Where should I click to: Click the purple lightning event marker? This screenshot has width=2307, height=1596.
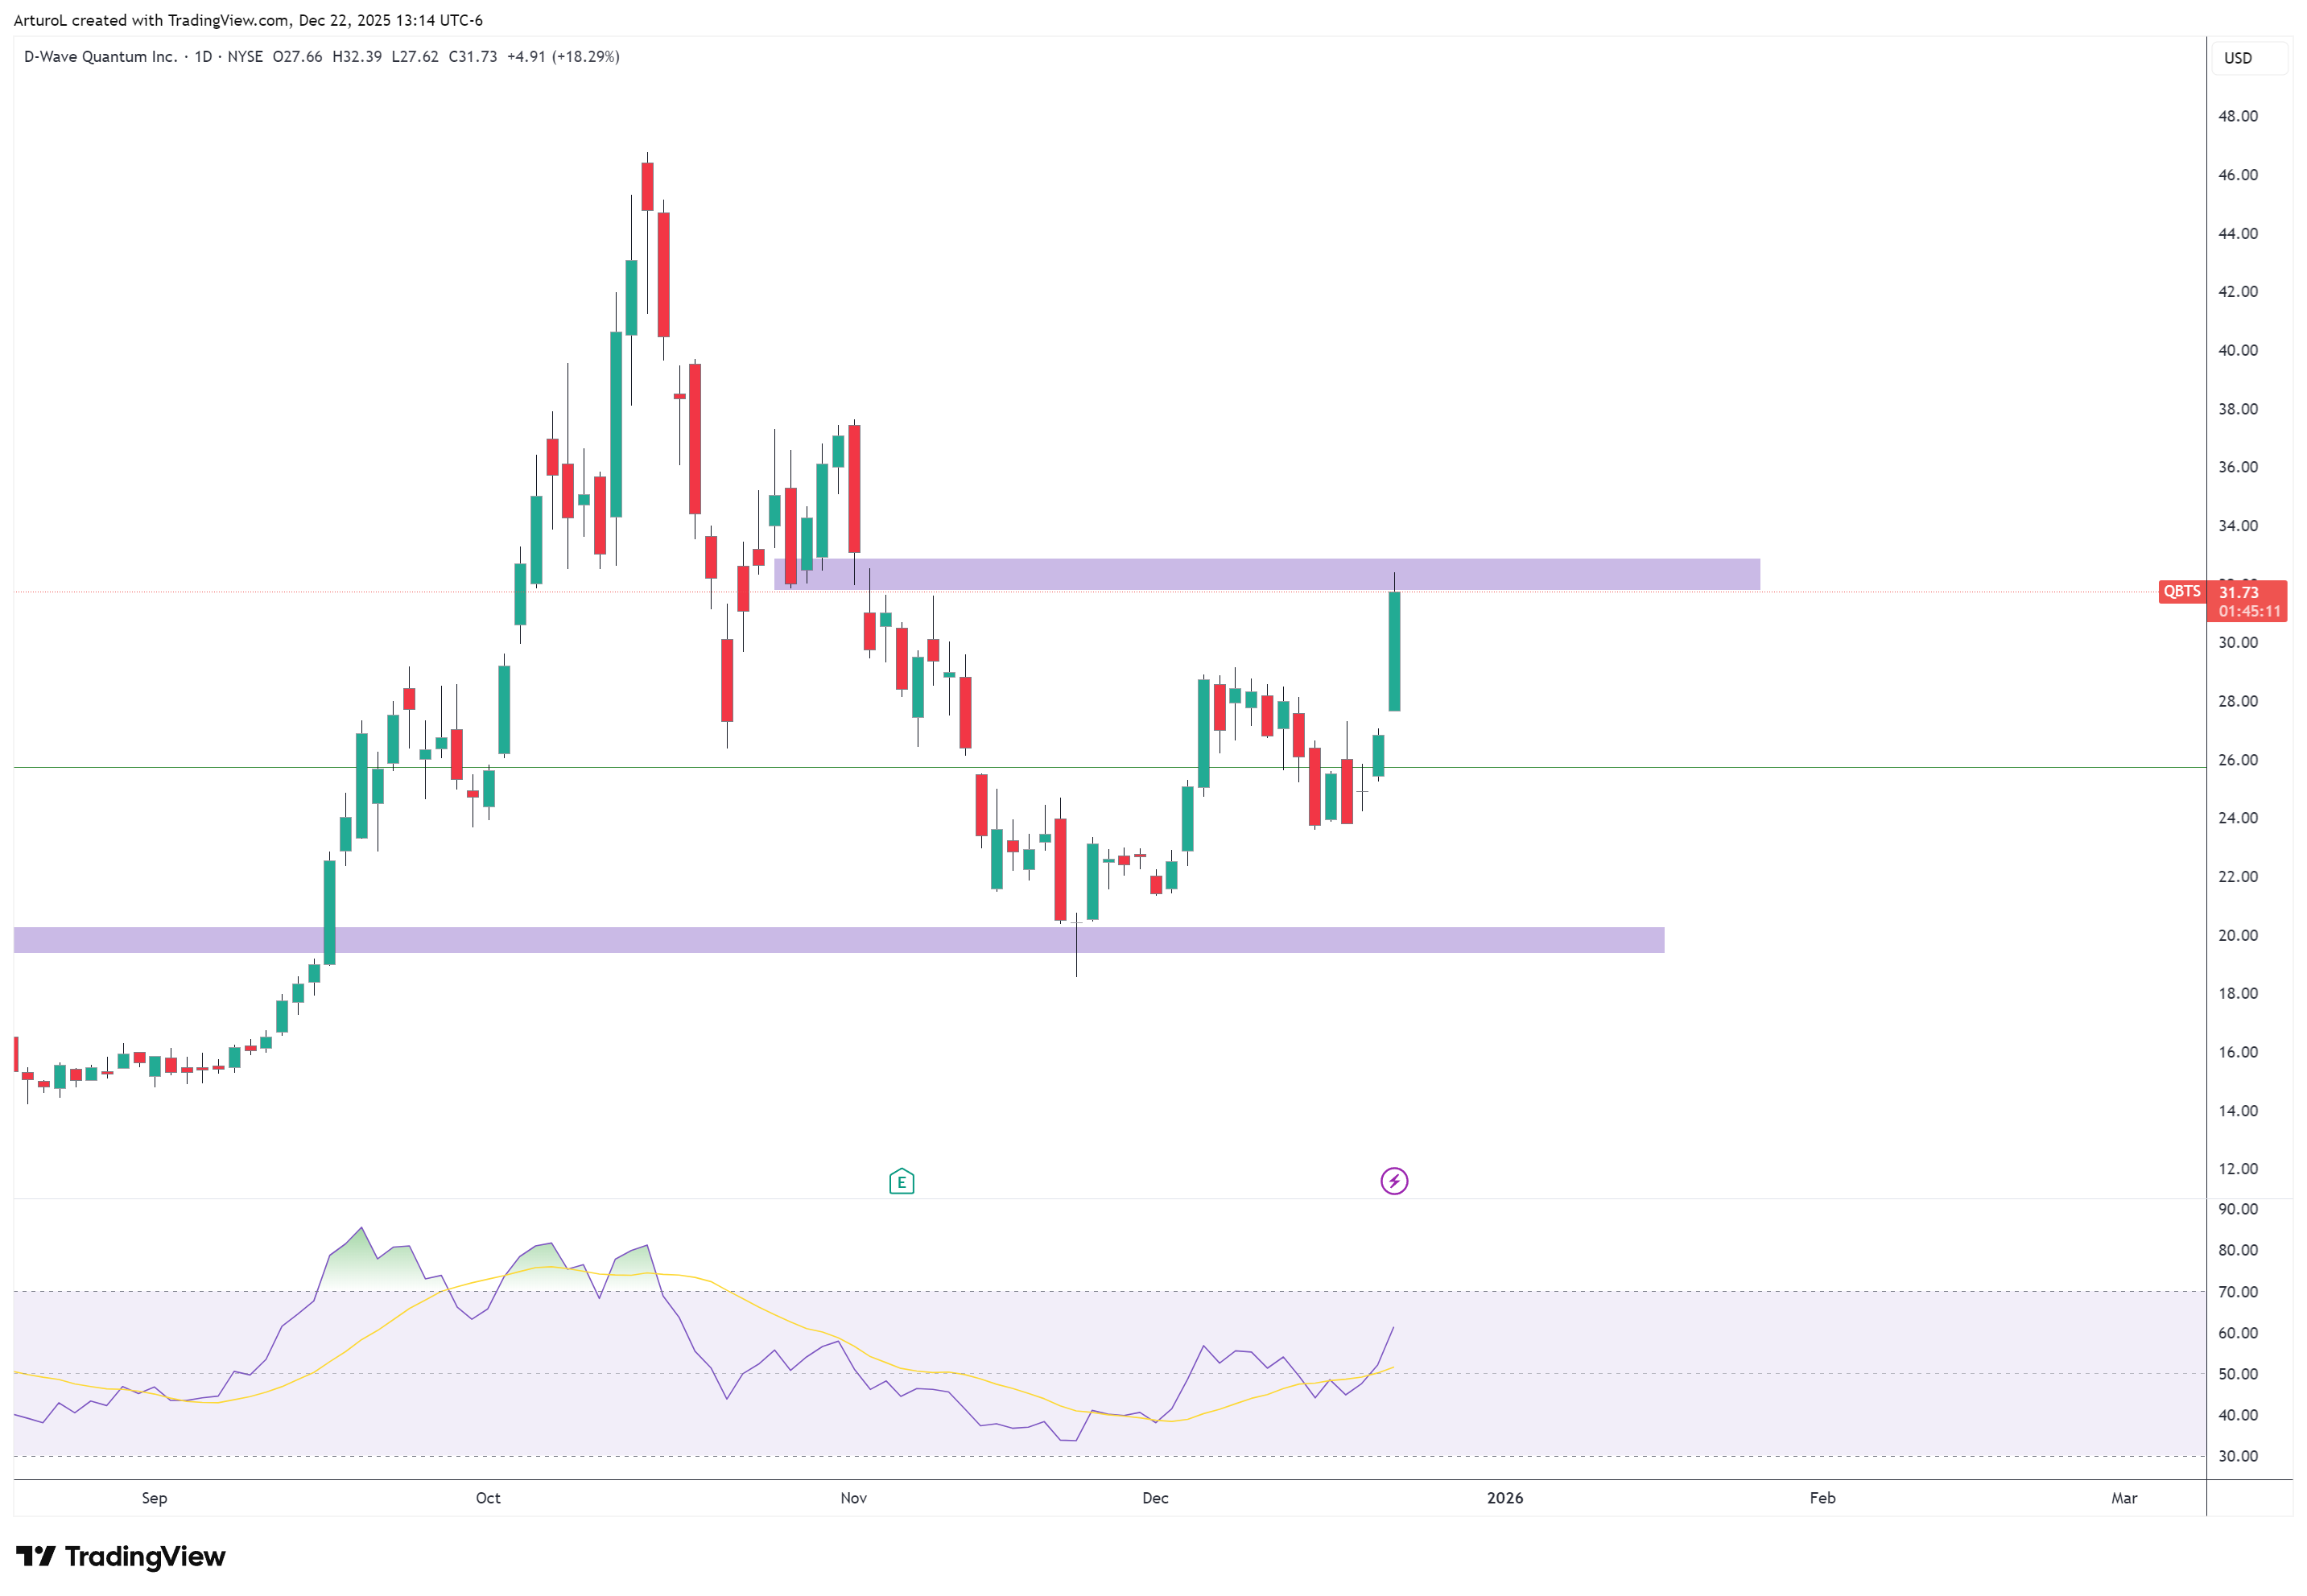[x=1394, y=1182]
